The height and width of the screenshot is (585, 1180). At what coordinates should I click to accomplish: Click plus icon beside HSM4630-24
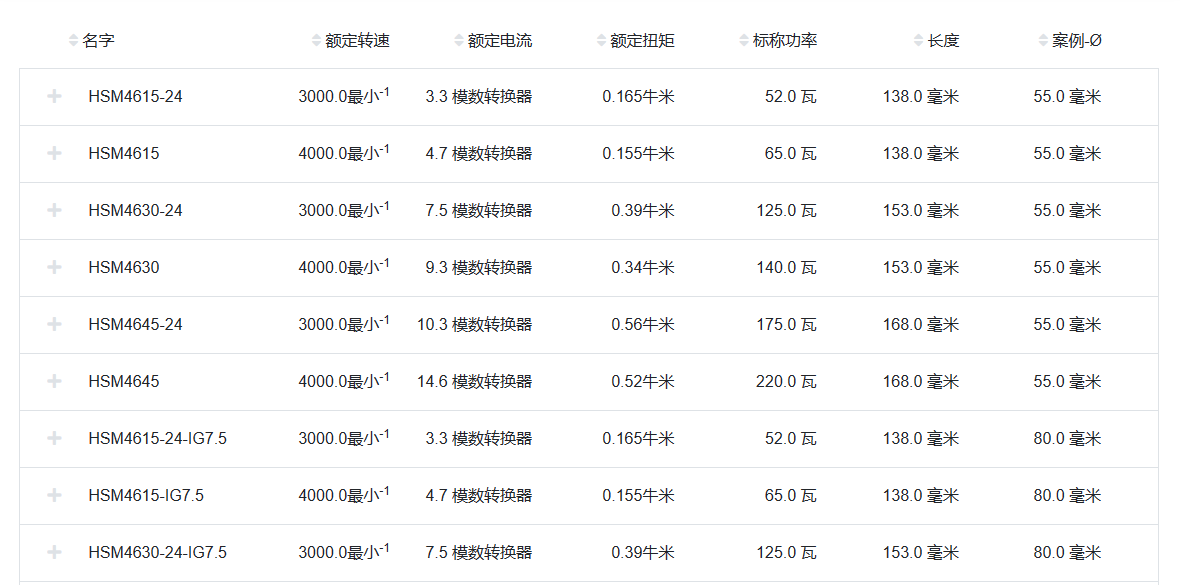click(x=54, y=211)
